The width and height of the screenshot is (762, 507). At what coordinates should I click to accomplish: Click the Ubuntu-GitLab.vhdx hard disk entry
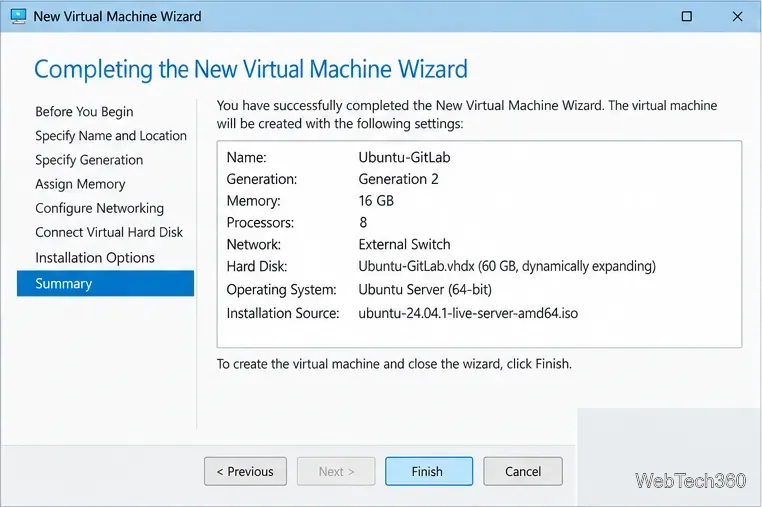(507, 266)
